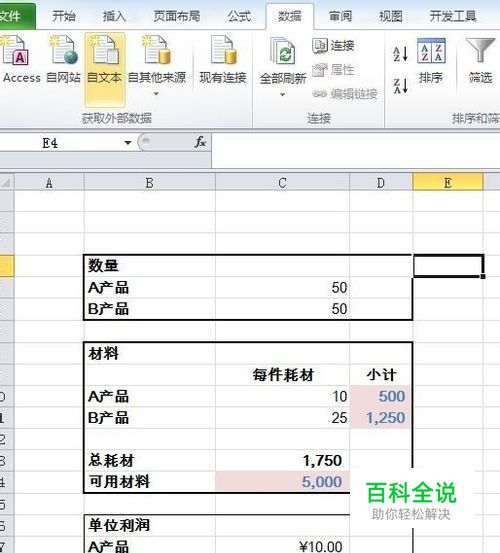Image resolution: width=500 pixels, height=553 pixels.
Task: Click the Properties (属性) button
Action: tap(333, 69)
